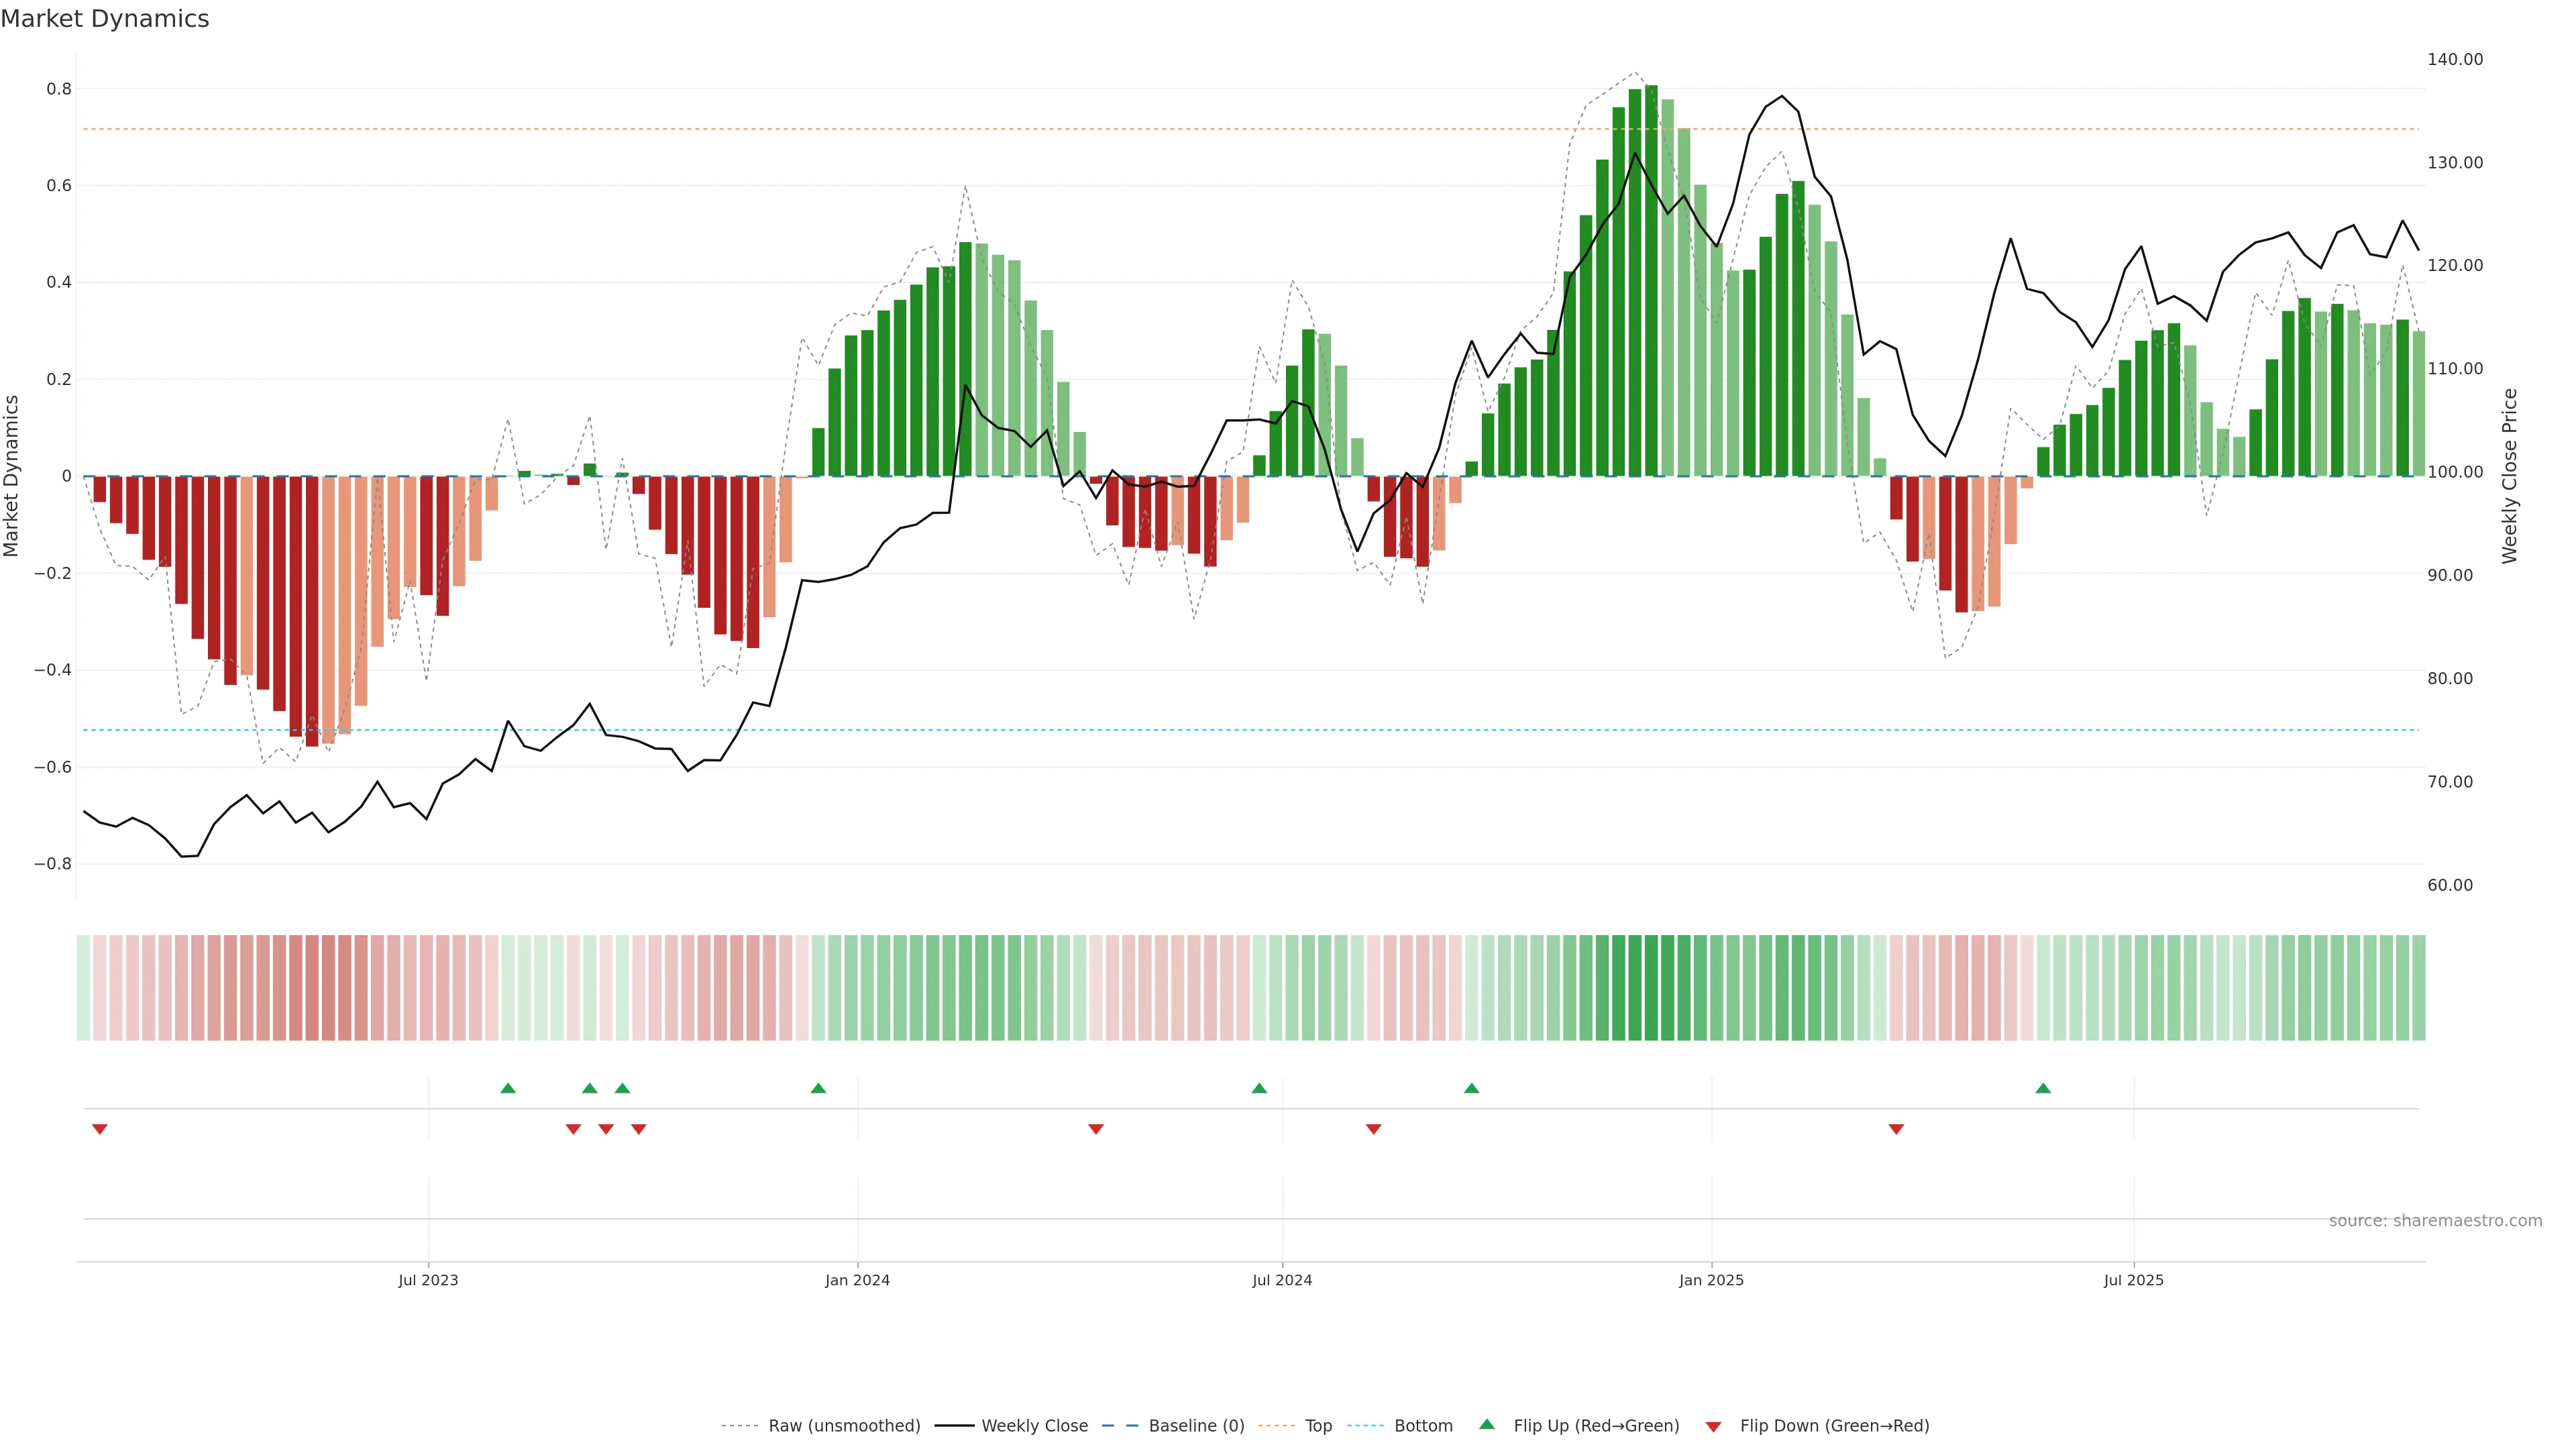
Task: Toggle the Weekly Close legend series
Action: coord(1034,1426)
